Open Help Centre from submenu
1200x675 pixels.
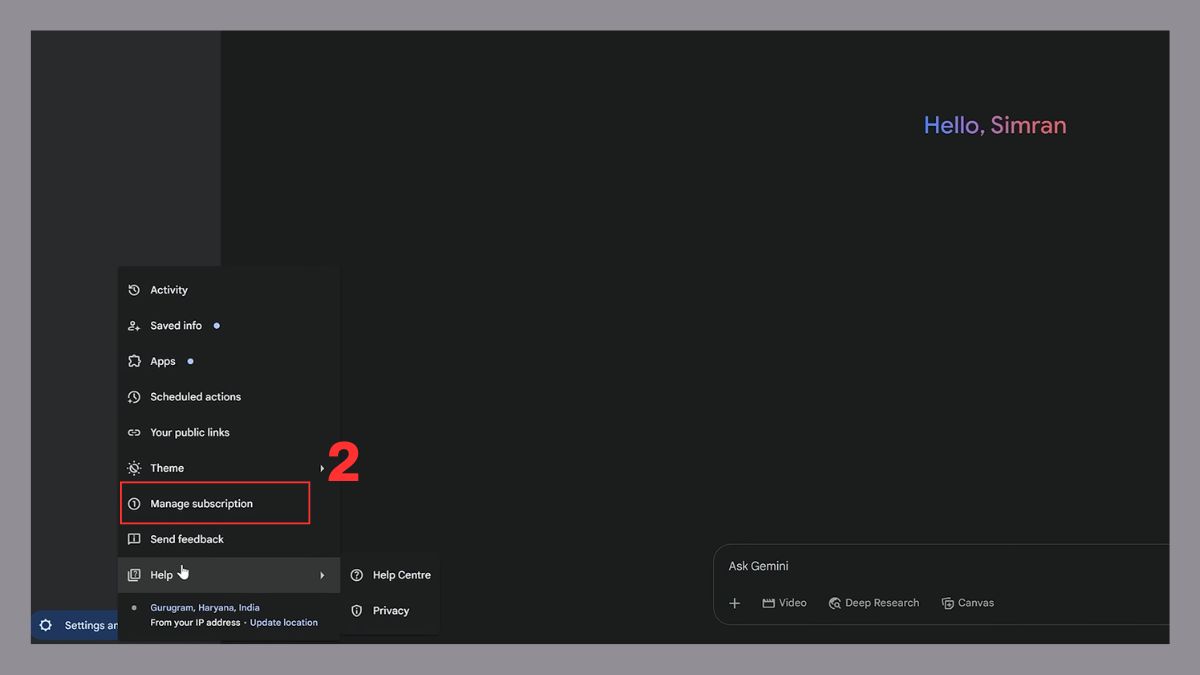[390, 575]
